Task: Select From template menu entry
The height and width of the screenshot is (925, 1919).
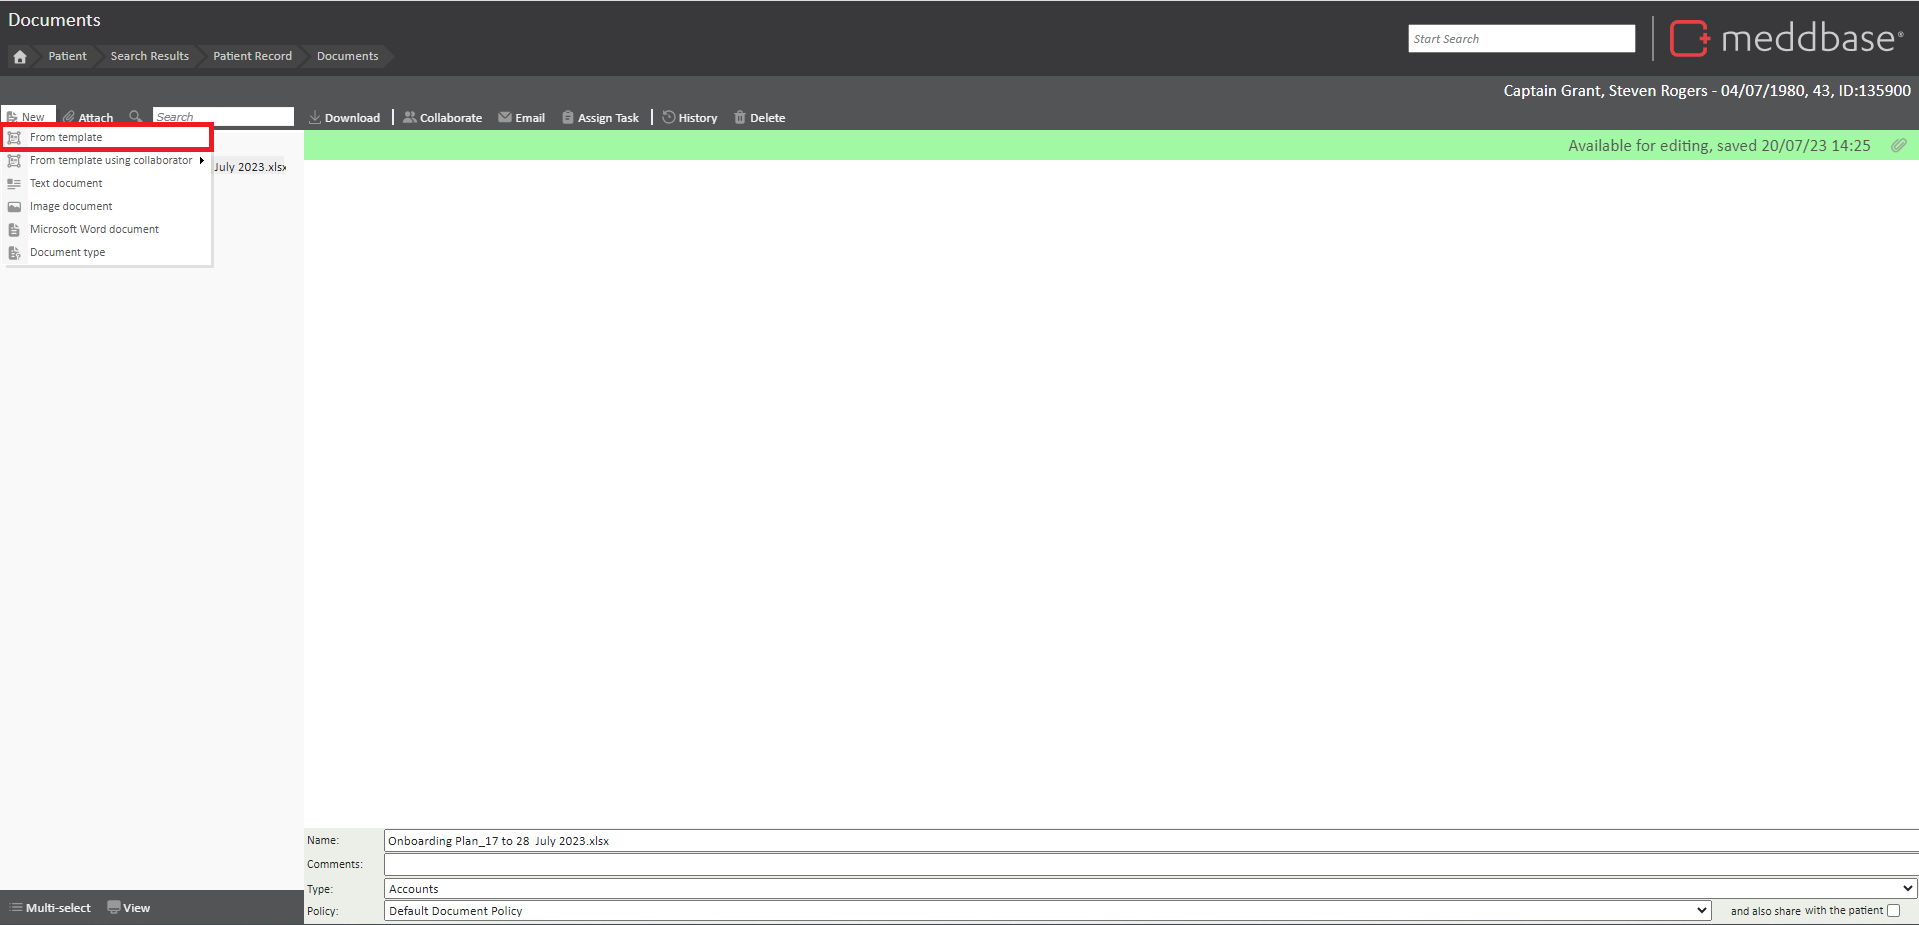Action: click(66, 138)
